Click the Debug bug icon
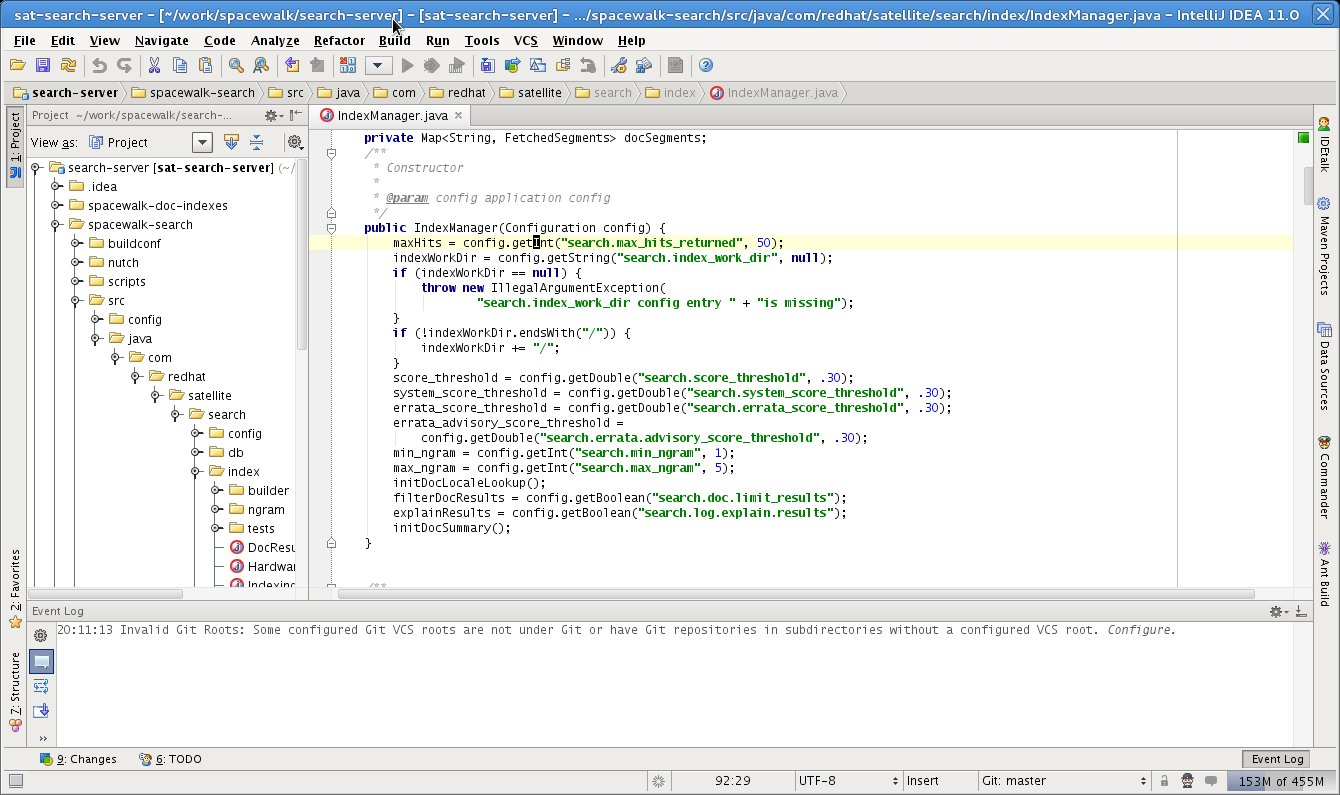 [432, 65]
